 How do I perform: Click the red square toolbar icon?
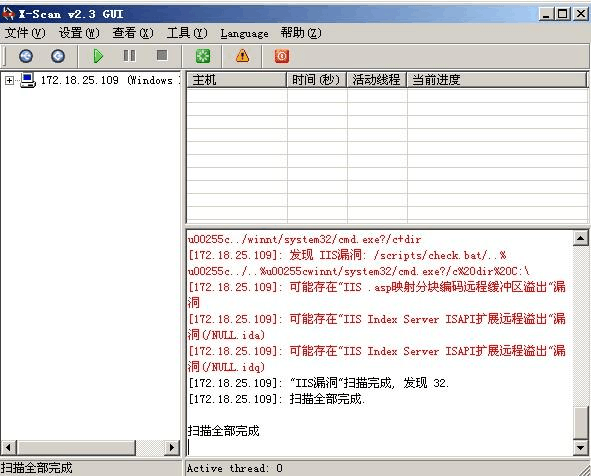tap(282, 56)
